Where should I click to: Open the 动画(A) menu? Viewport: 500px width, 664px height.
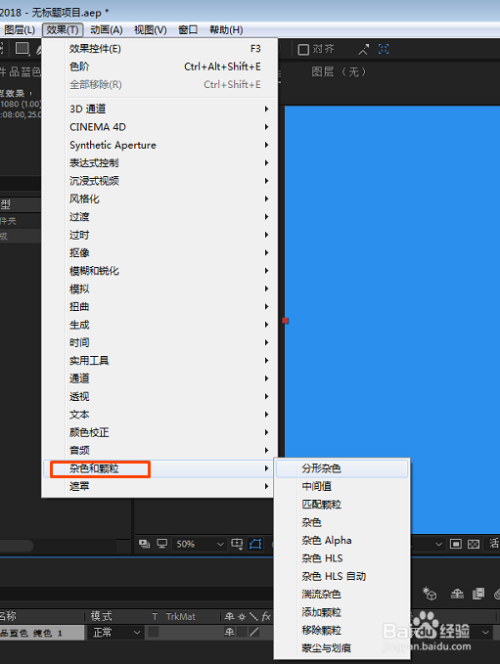pos(106,30)
